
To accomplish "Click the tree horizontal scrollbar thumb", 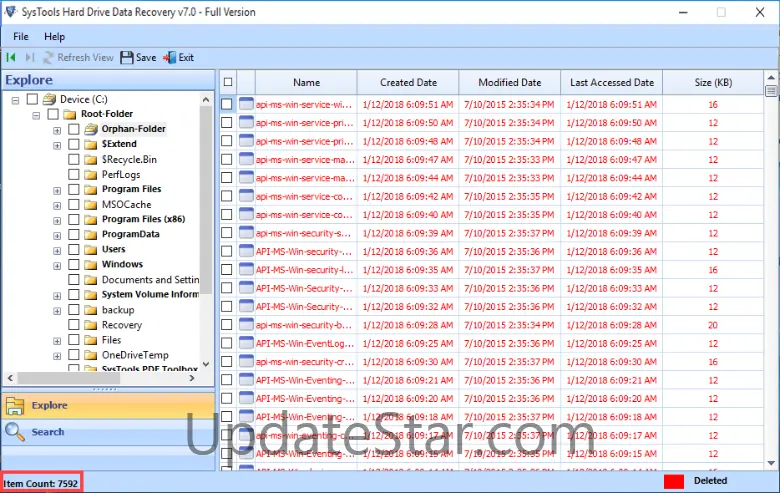I will pos(69,378).
